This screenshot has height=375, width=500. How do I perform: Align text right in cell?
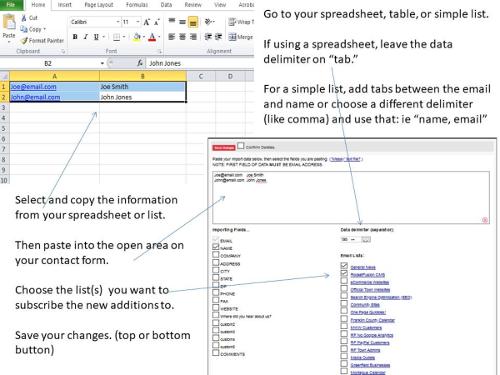click(193, 37)
